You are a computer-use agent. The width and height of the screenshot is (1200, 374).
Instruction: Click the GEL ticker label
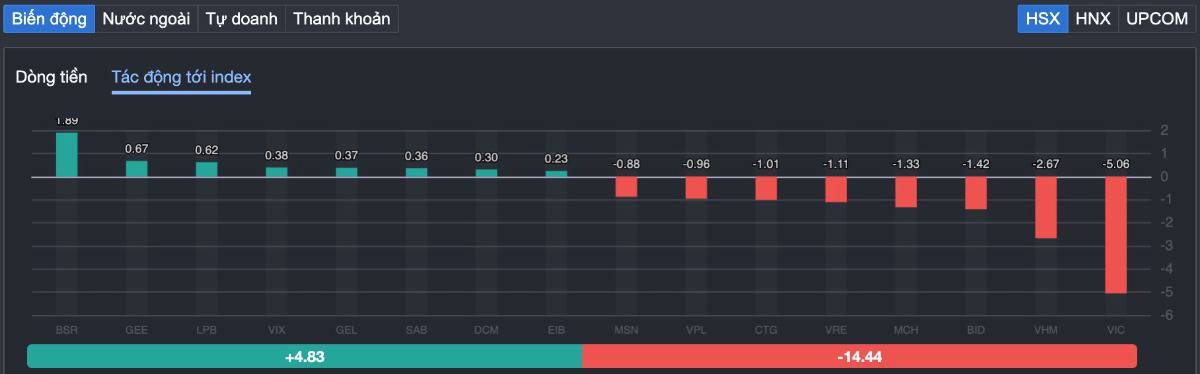[347, 329]
